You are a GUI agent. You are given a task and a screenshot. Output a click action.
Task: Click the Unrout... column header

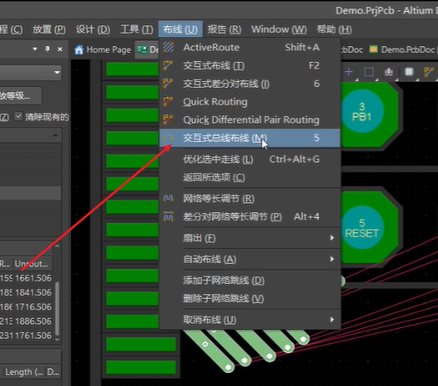coord(32,264)
